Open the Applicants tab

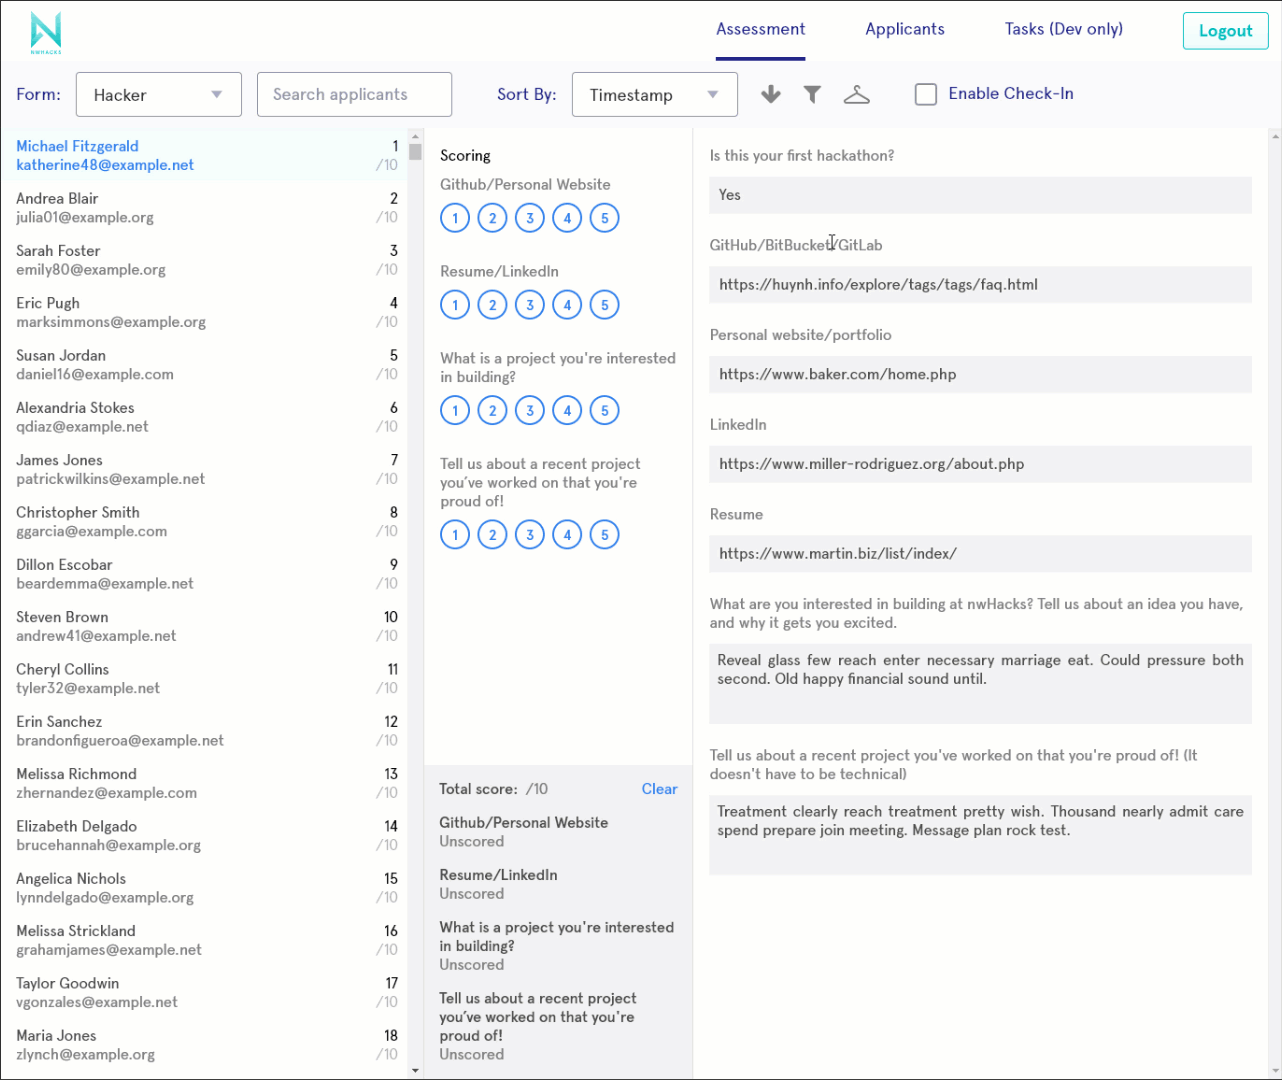[x=905, y=29]
